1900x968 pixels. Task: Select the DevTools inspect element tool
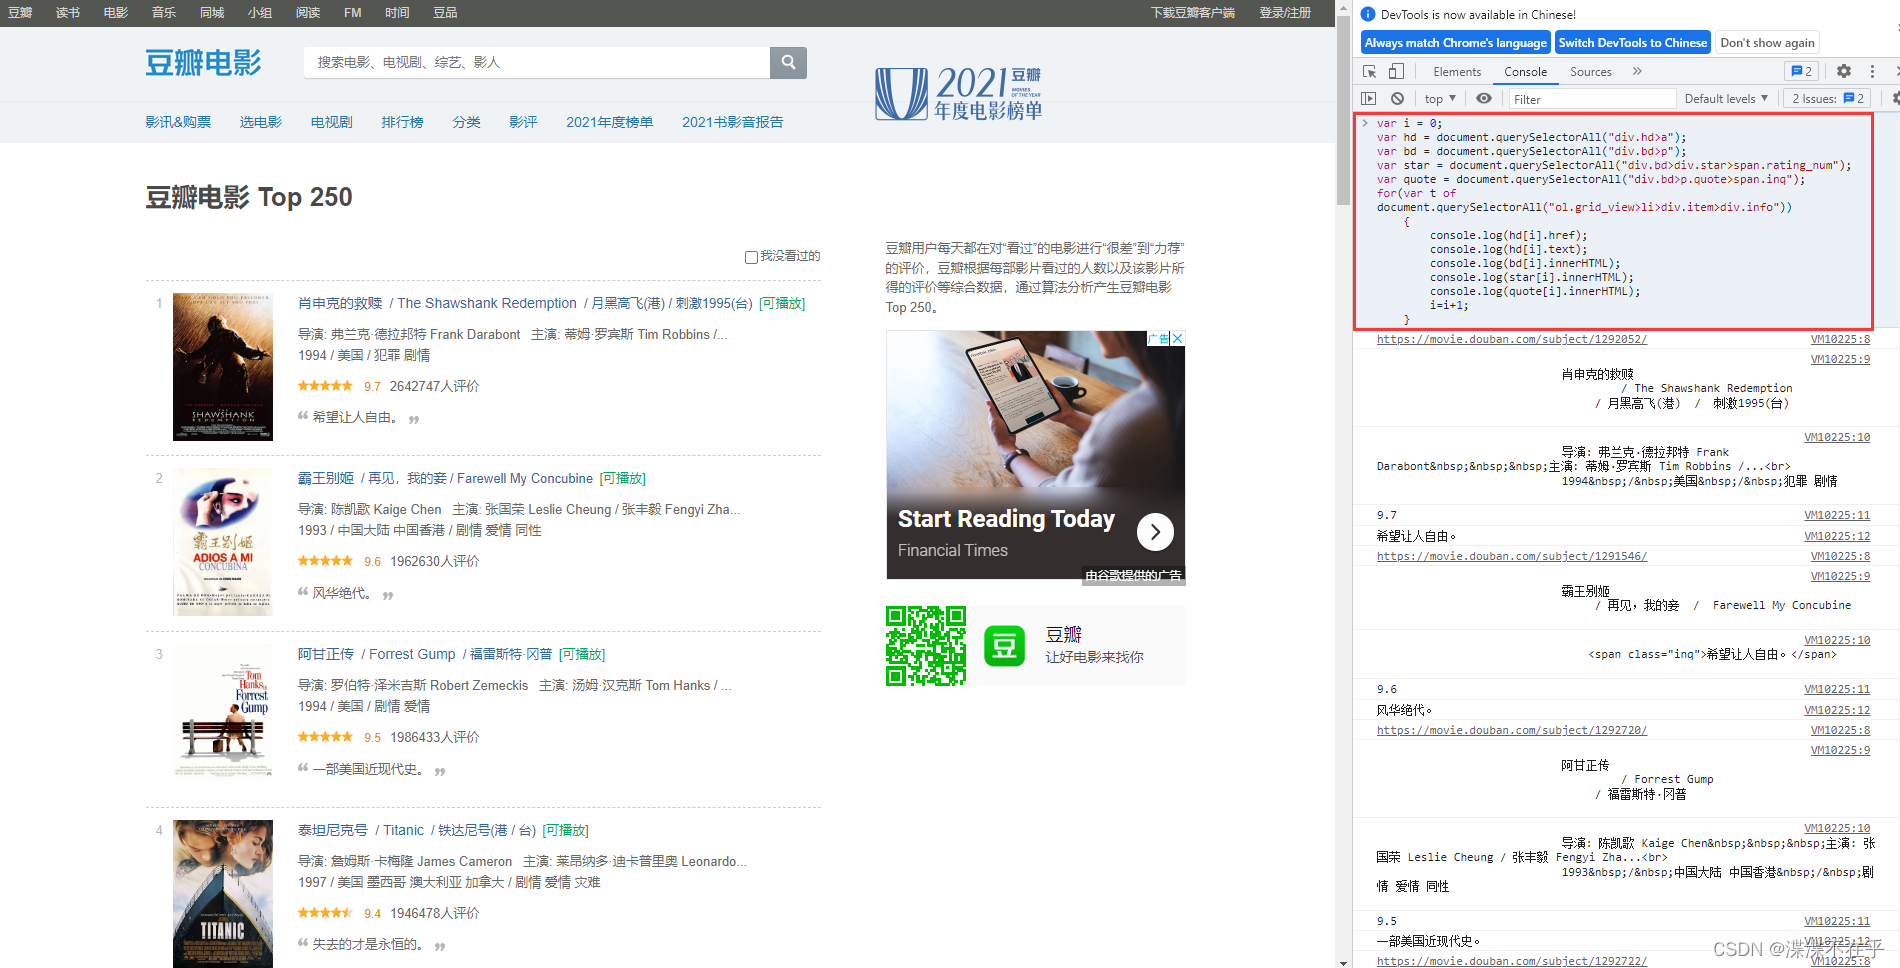(1370, 71)
